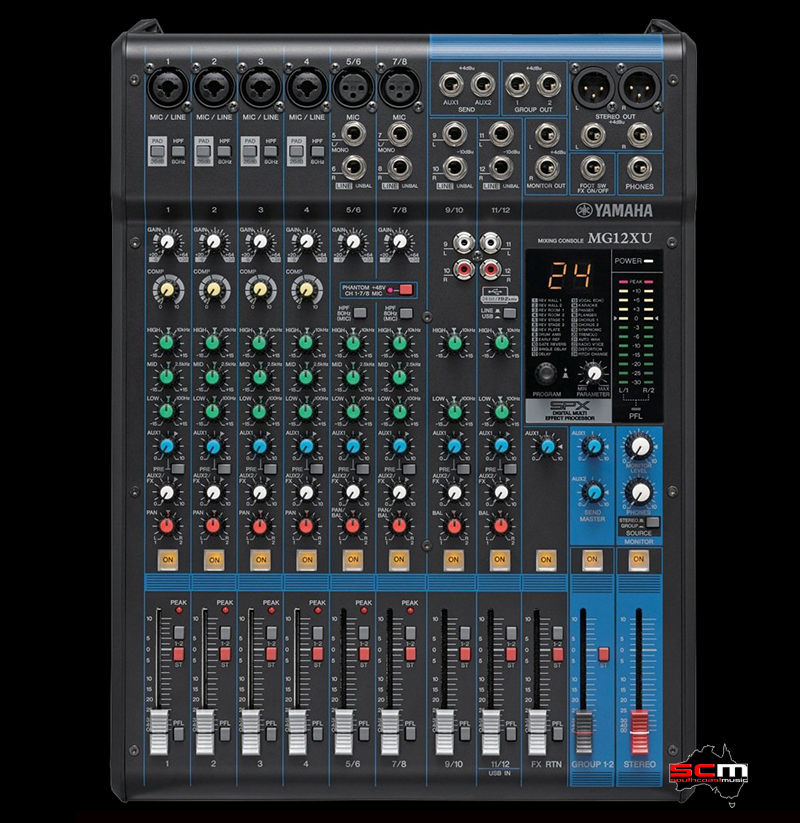Click the channel 5/6 LOW EQ knob
This screenshot has height=823, width=800.
(353, 411)
